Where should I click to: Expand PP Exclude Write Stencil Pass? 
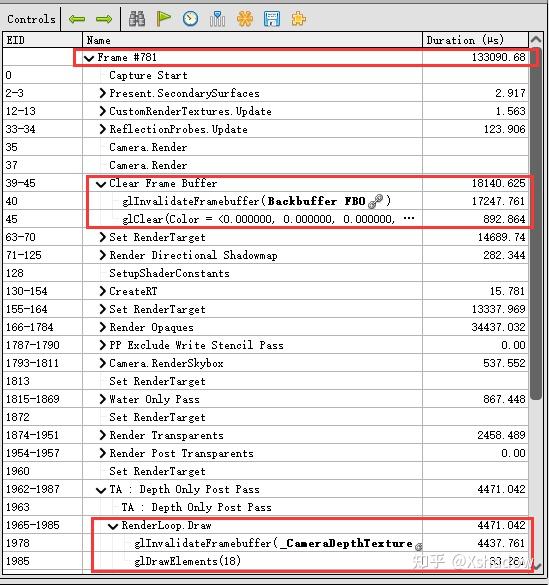coord(103,345)
